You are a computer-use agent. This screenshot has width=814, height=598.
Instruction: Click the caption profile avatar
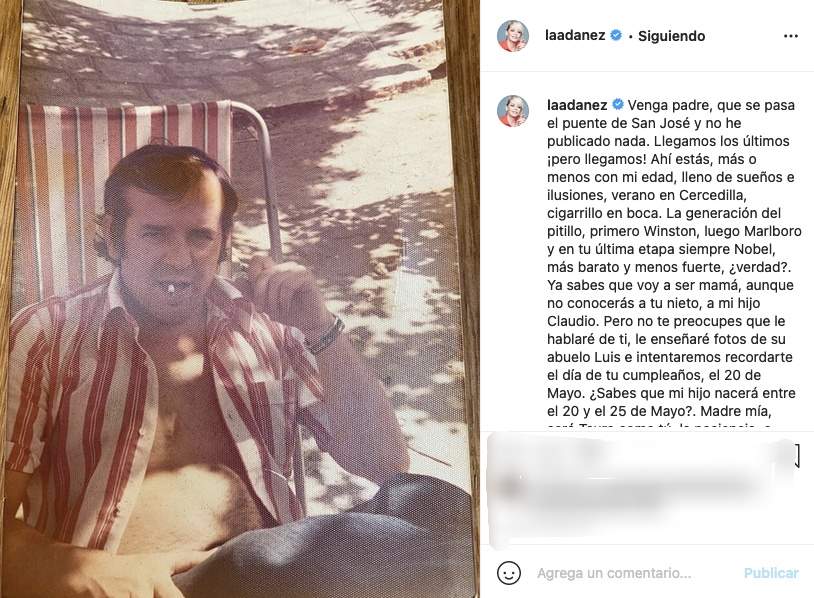coord(513,111)
